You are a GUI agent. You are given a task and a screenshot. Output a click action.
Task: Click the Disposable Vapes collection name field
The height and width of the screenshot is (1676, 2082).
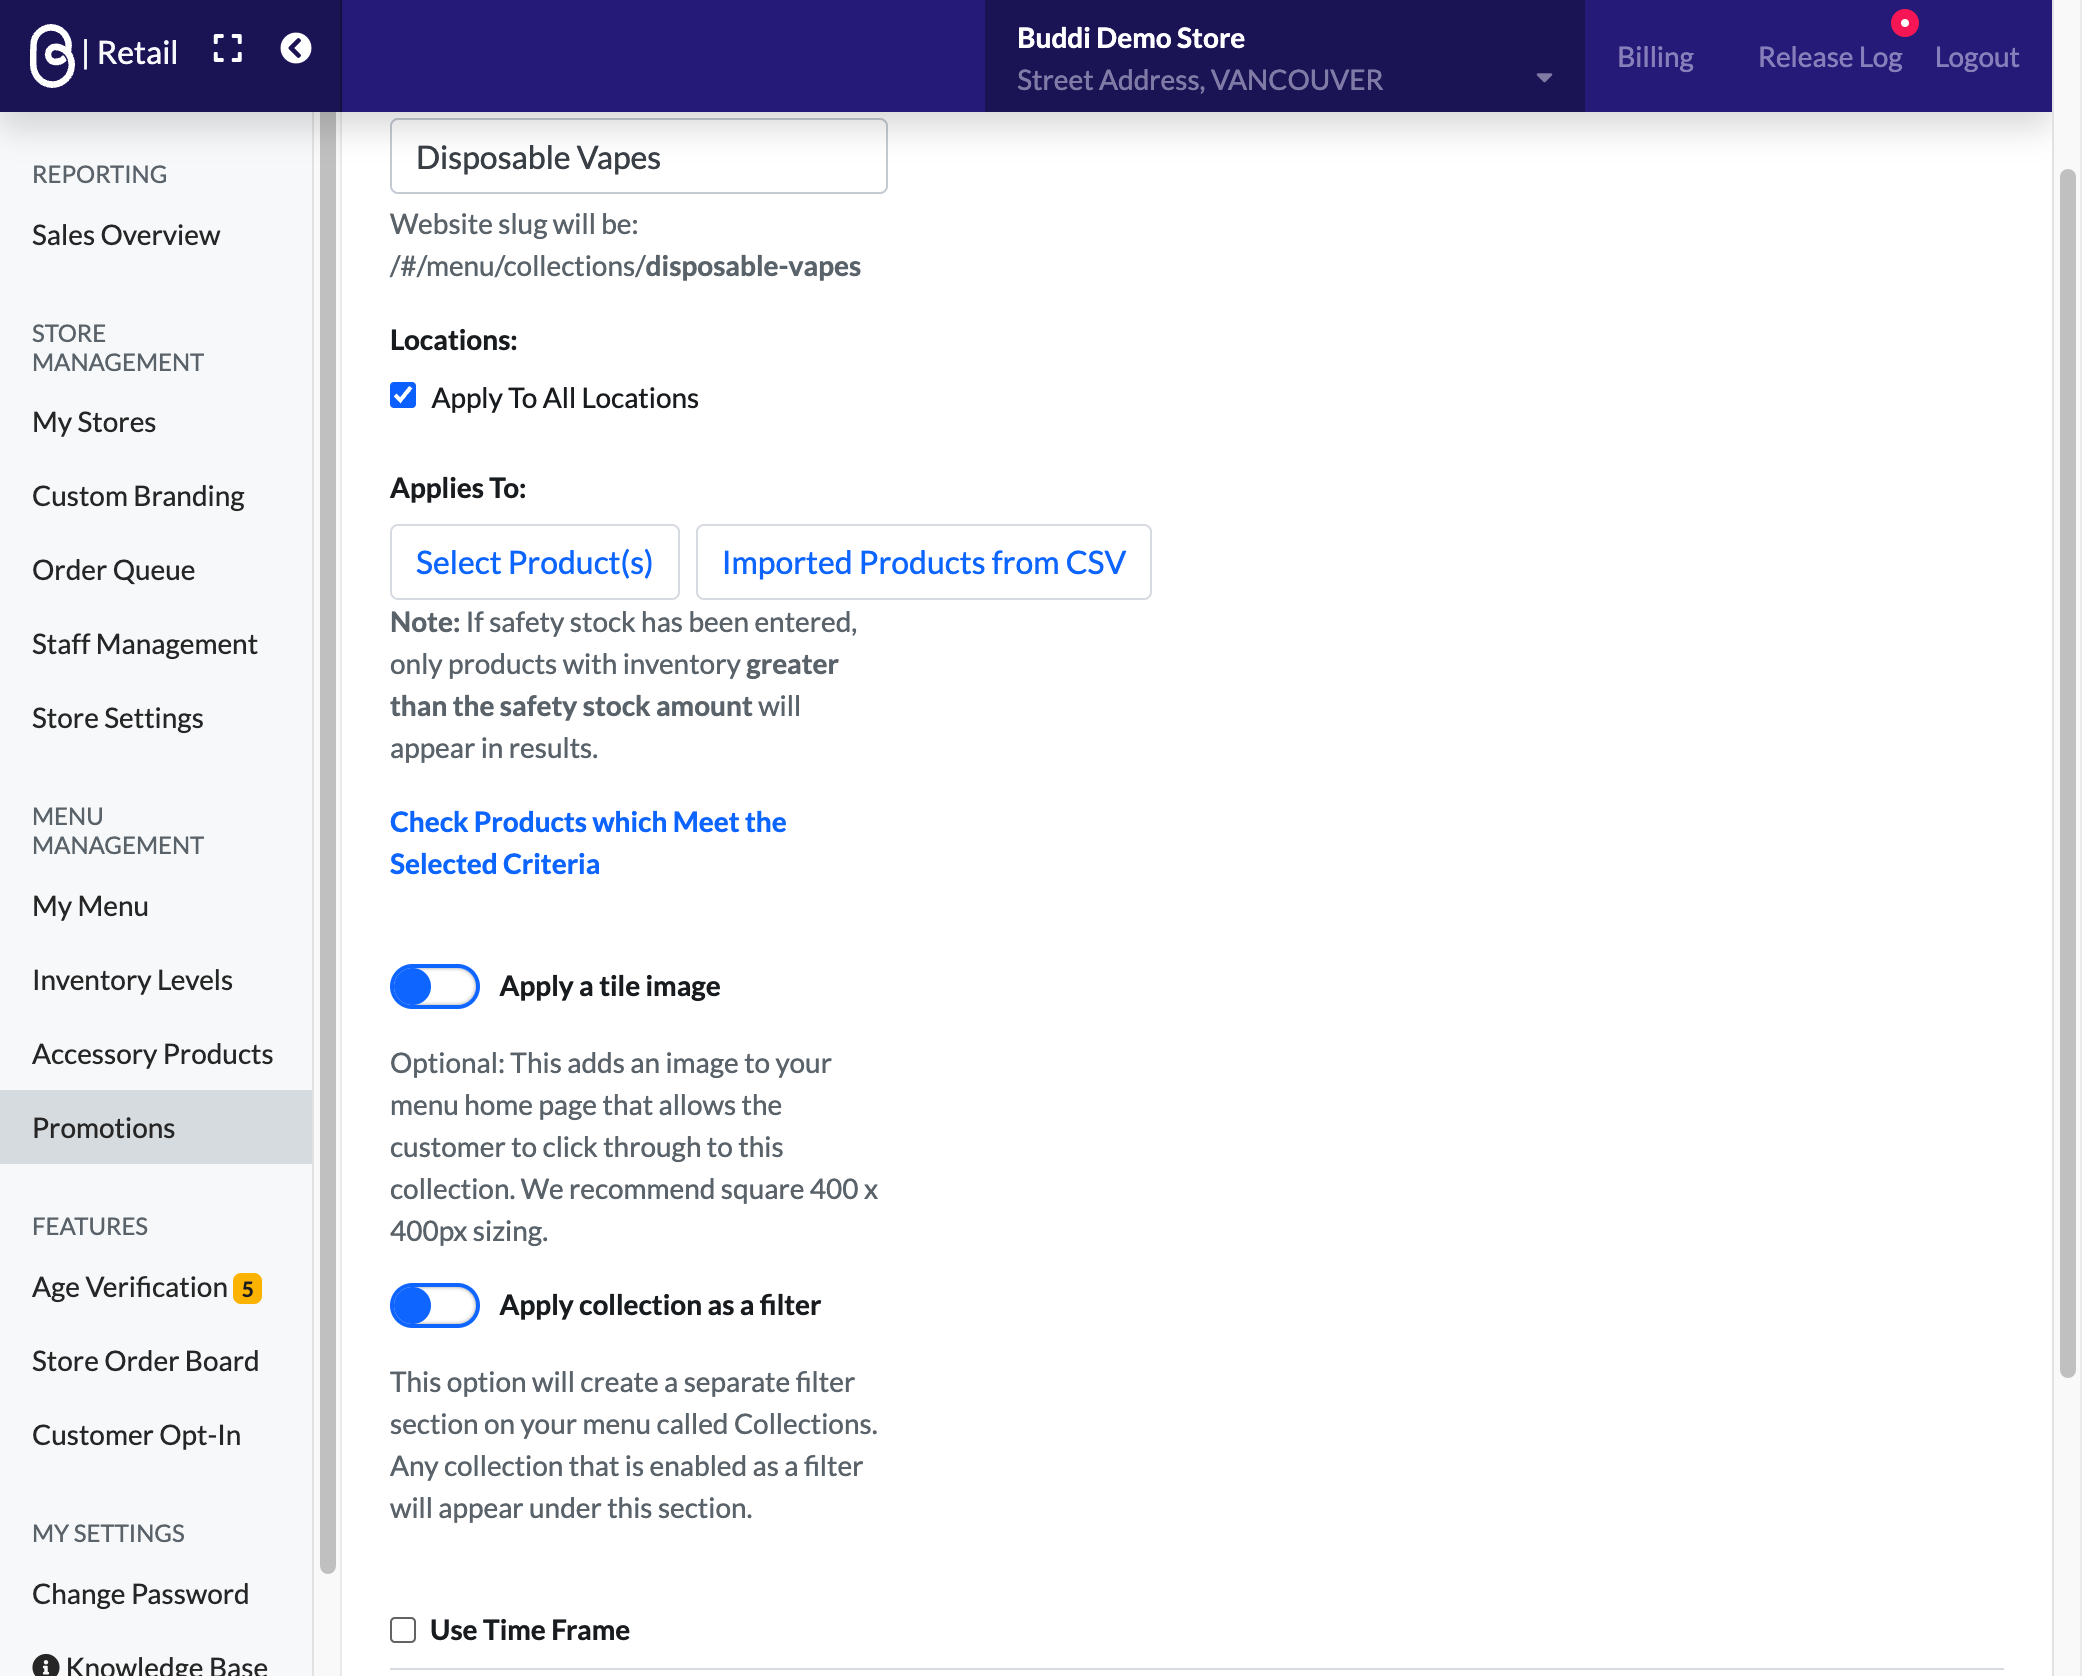[638, 157]
